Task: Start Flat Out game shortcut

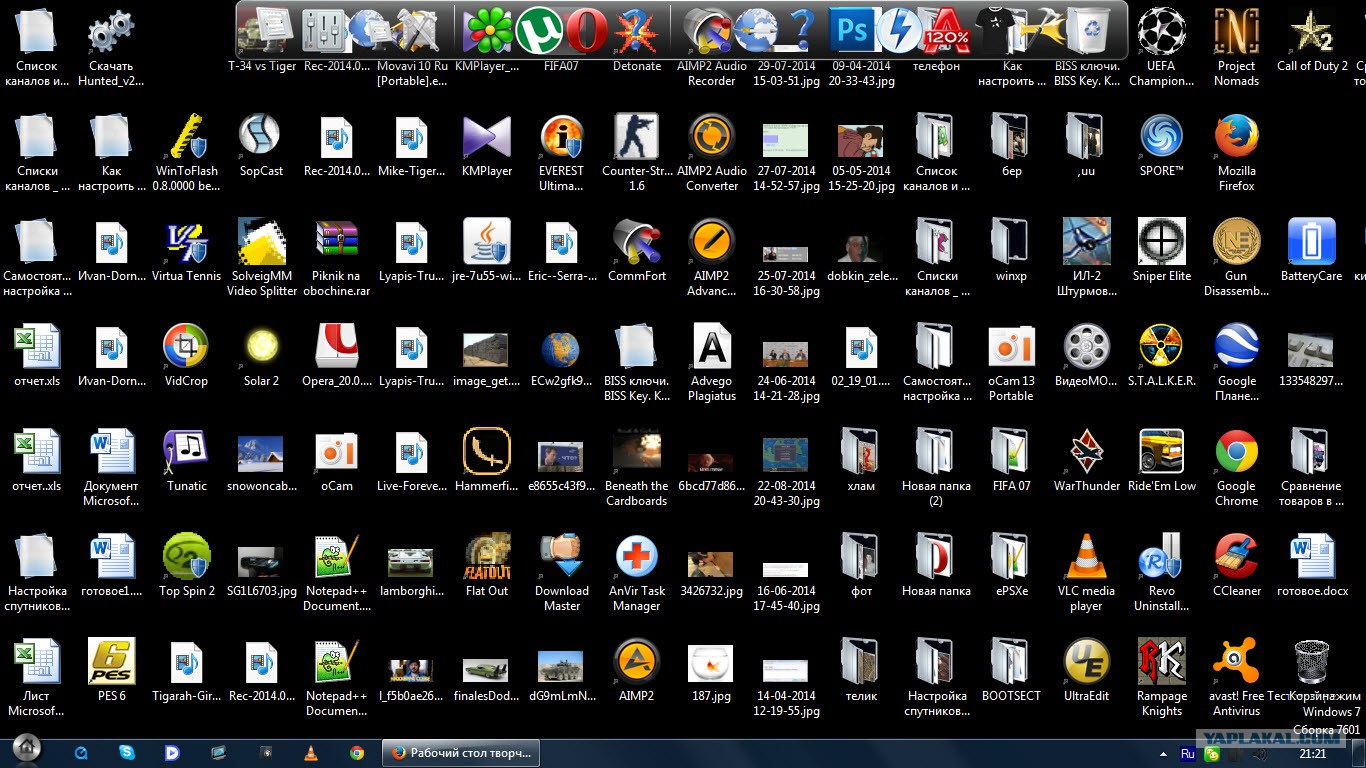Action: (x=487, y=566)
